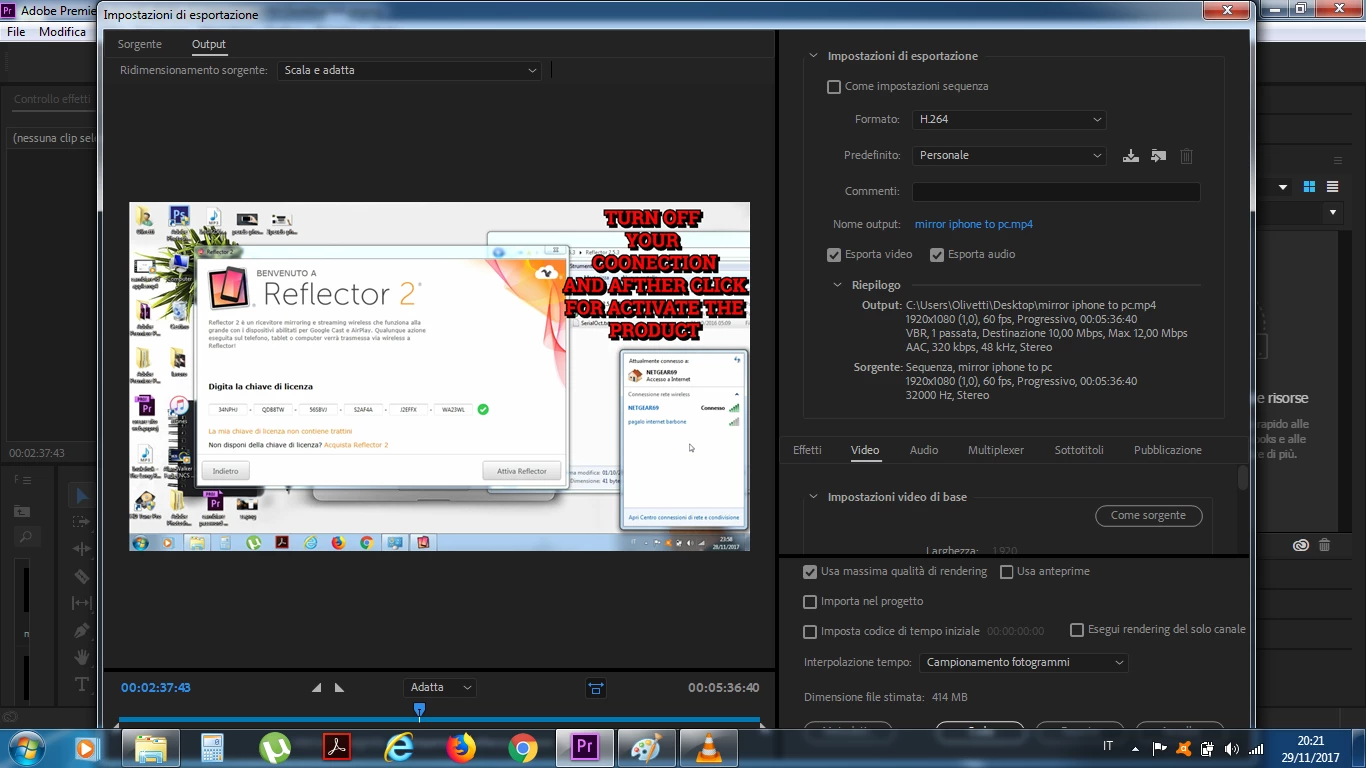Open the Formato H.264 dropdown
This screenshot has width=1366, height=768.
[x=1009, y=119]
